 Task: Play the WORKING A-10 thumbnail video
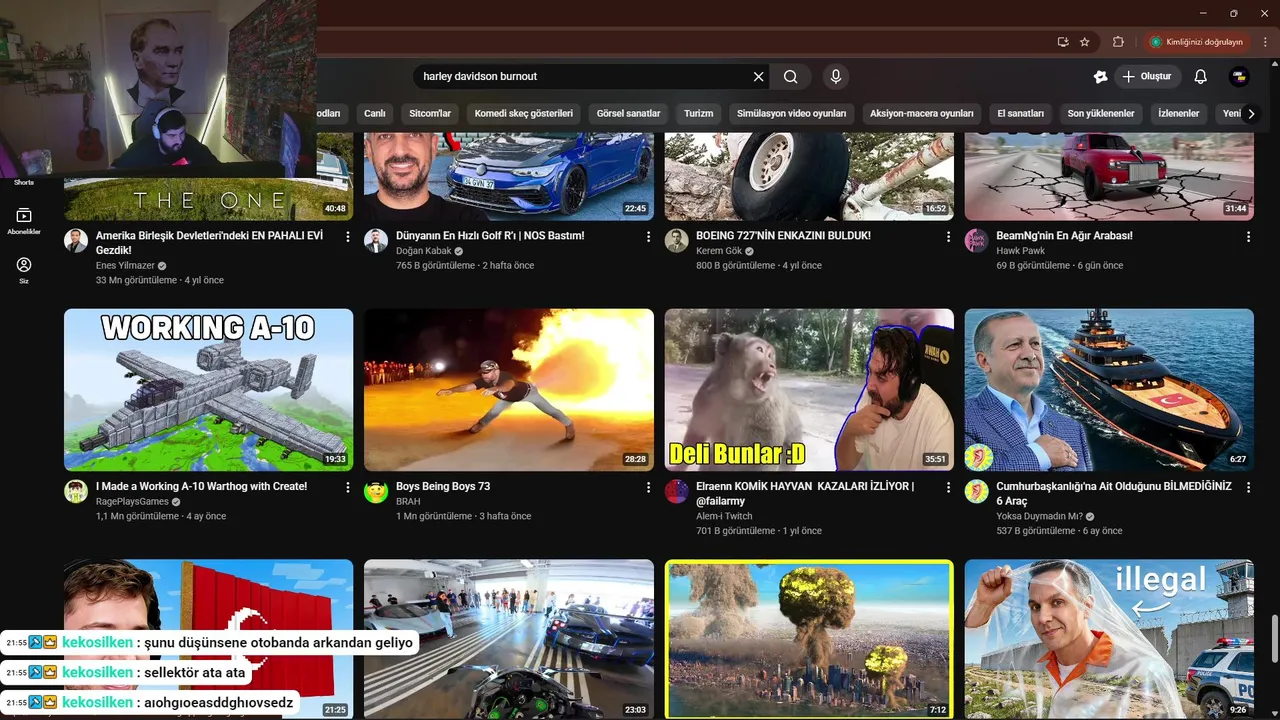click(x=208, y=390)
